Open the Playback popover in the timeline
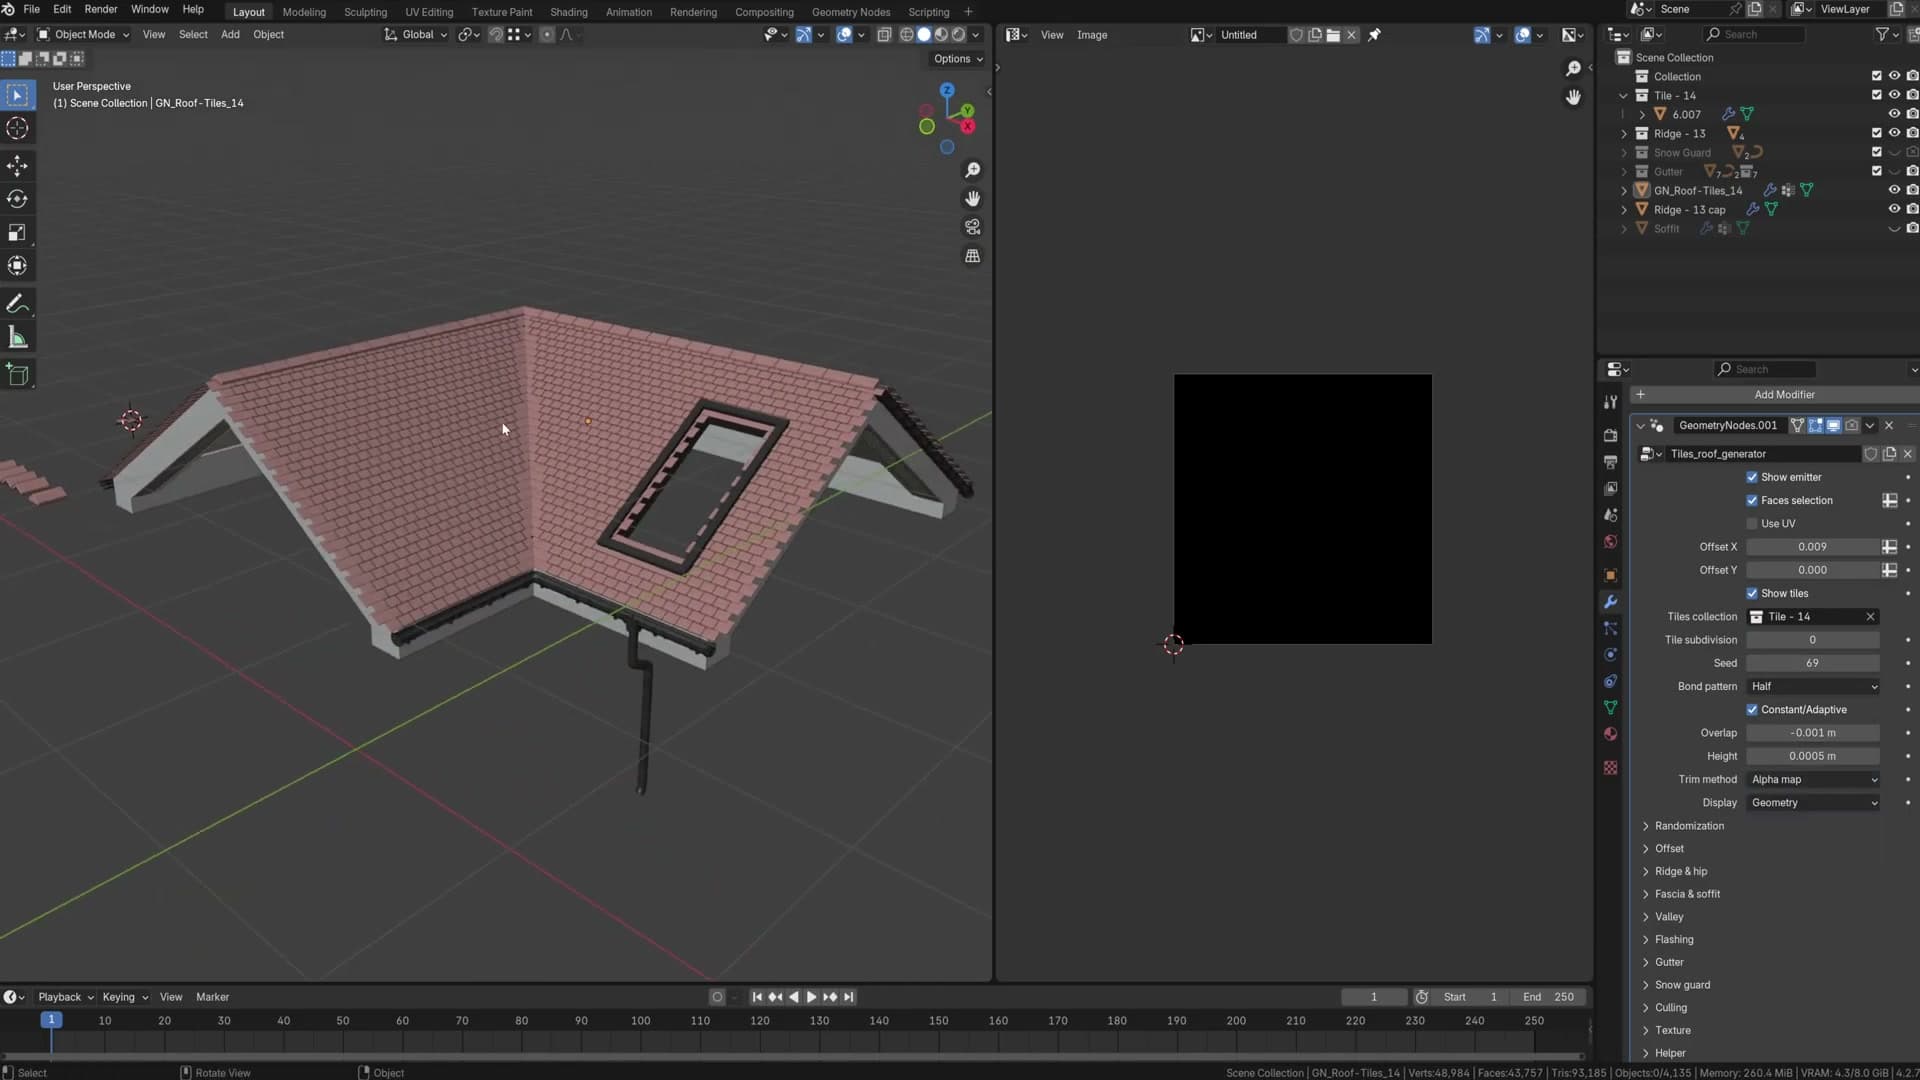The width and height of the screenshot is (1920, 1080). 65,997
